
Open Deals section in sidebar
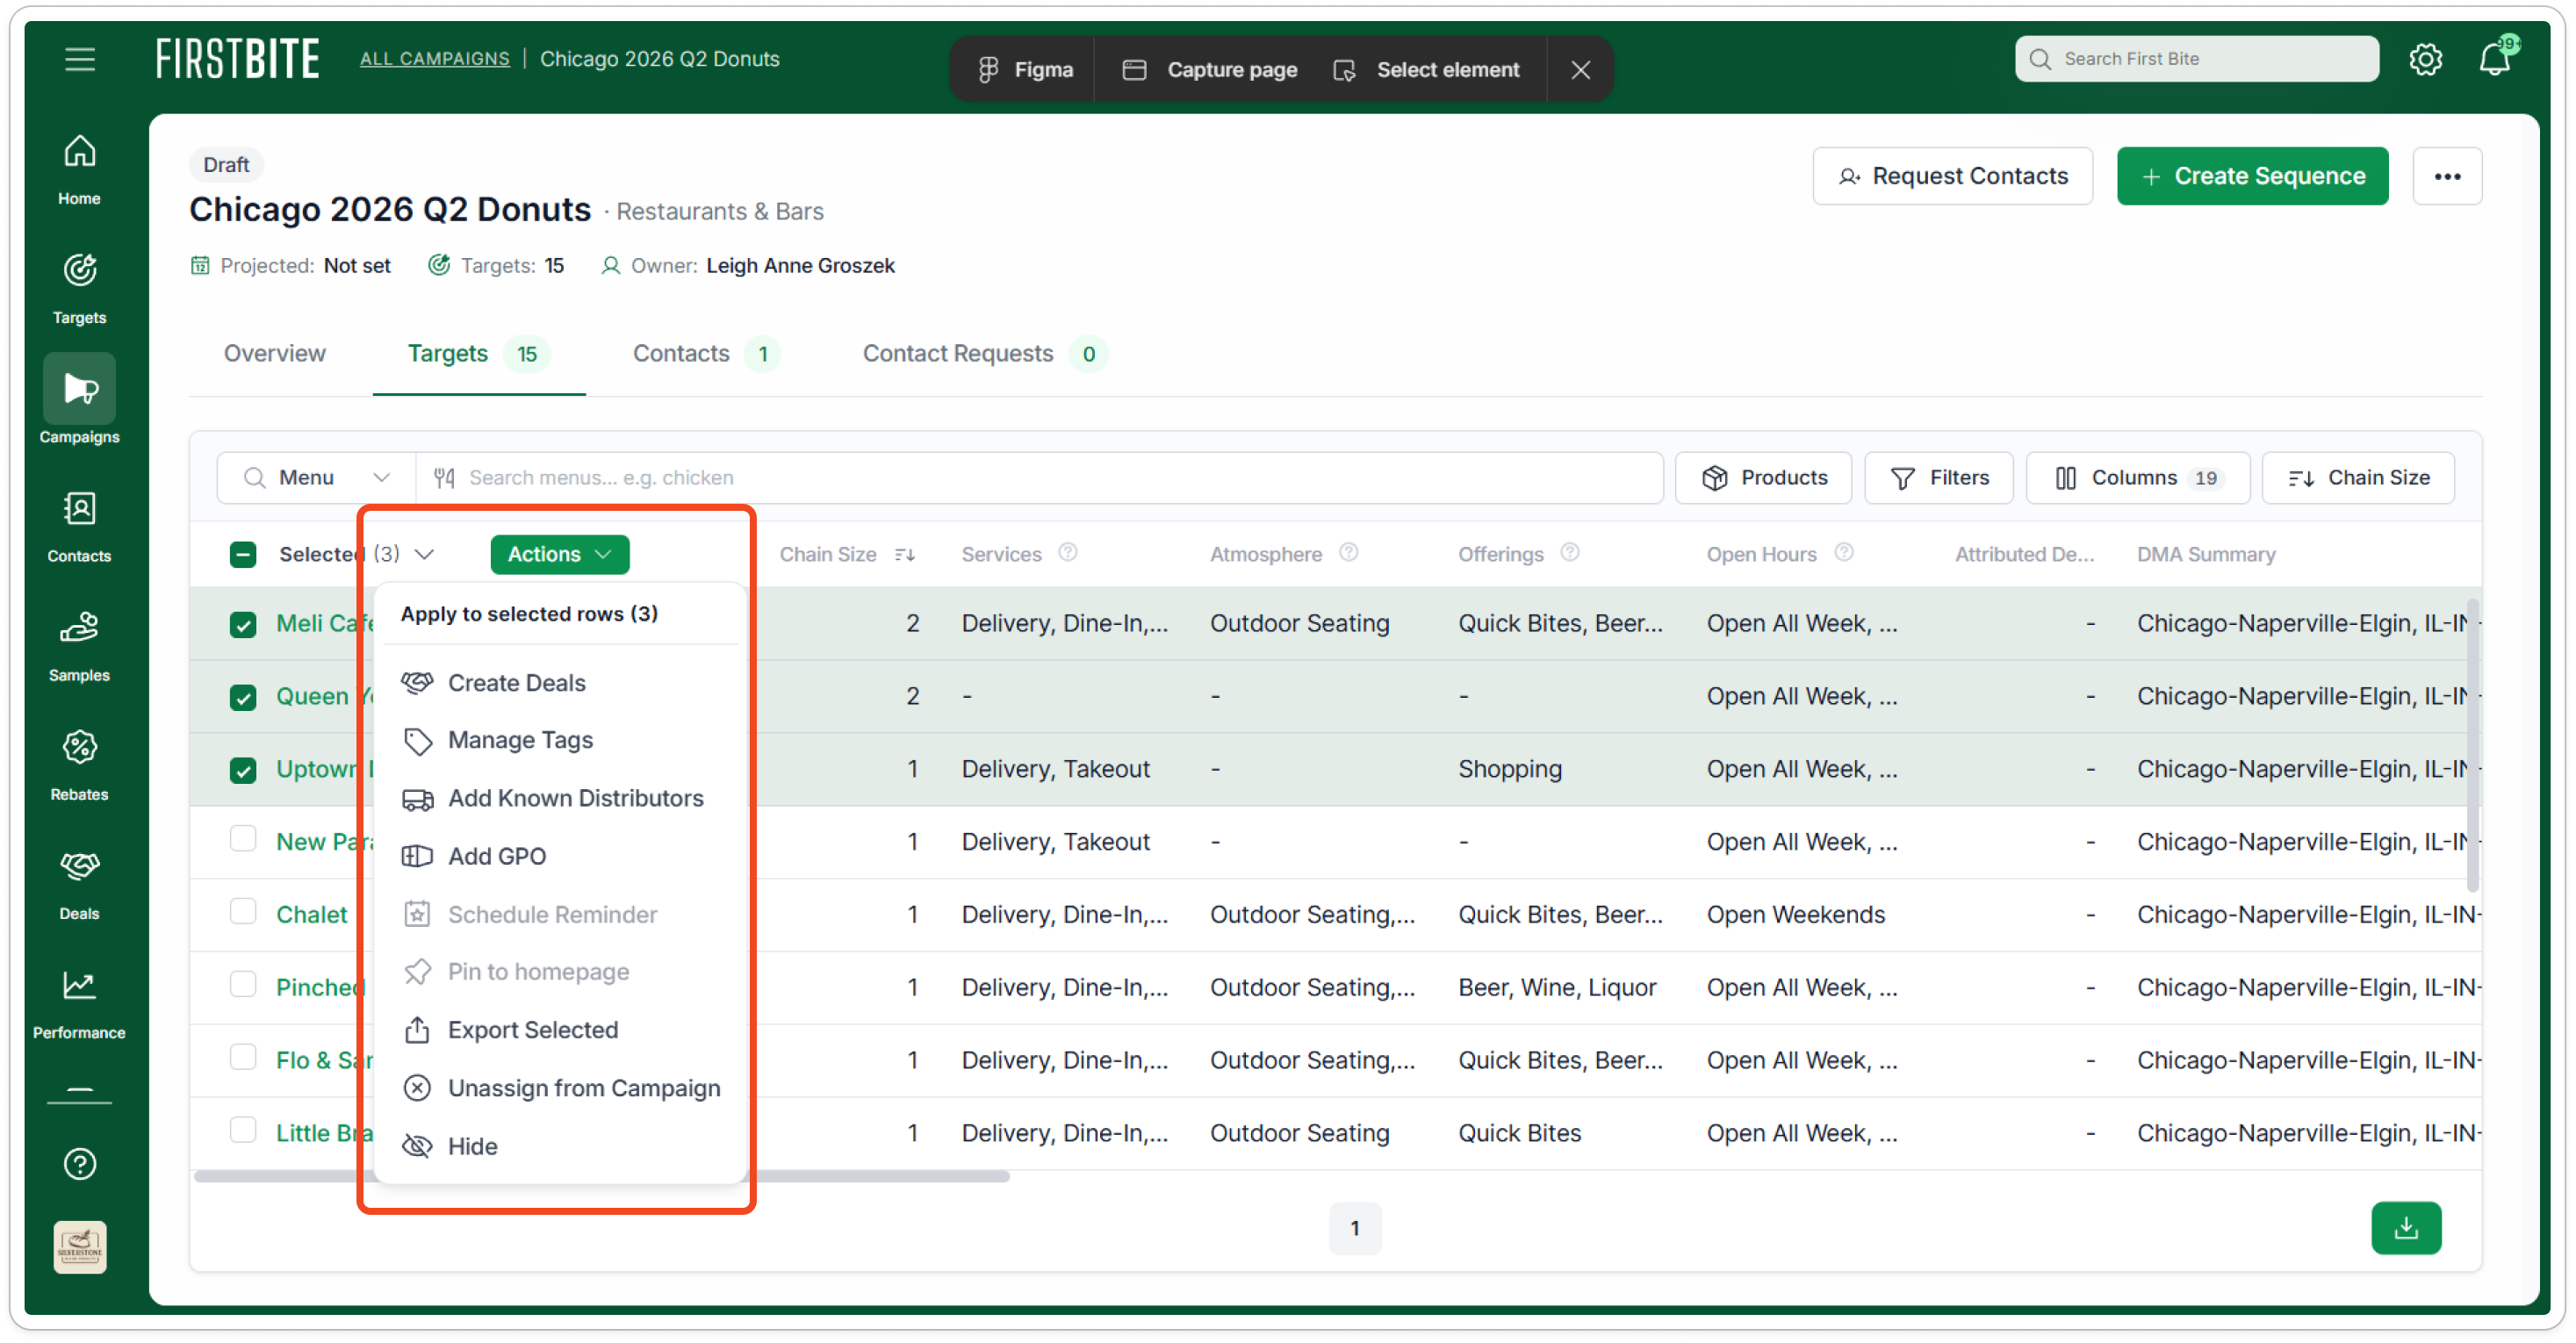tap(79, 884)
